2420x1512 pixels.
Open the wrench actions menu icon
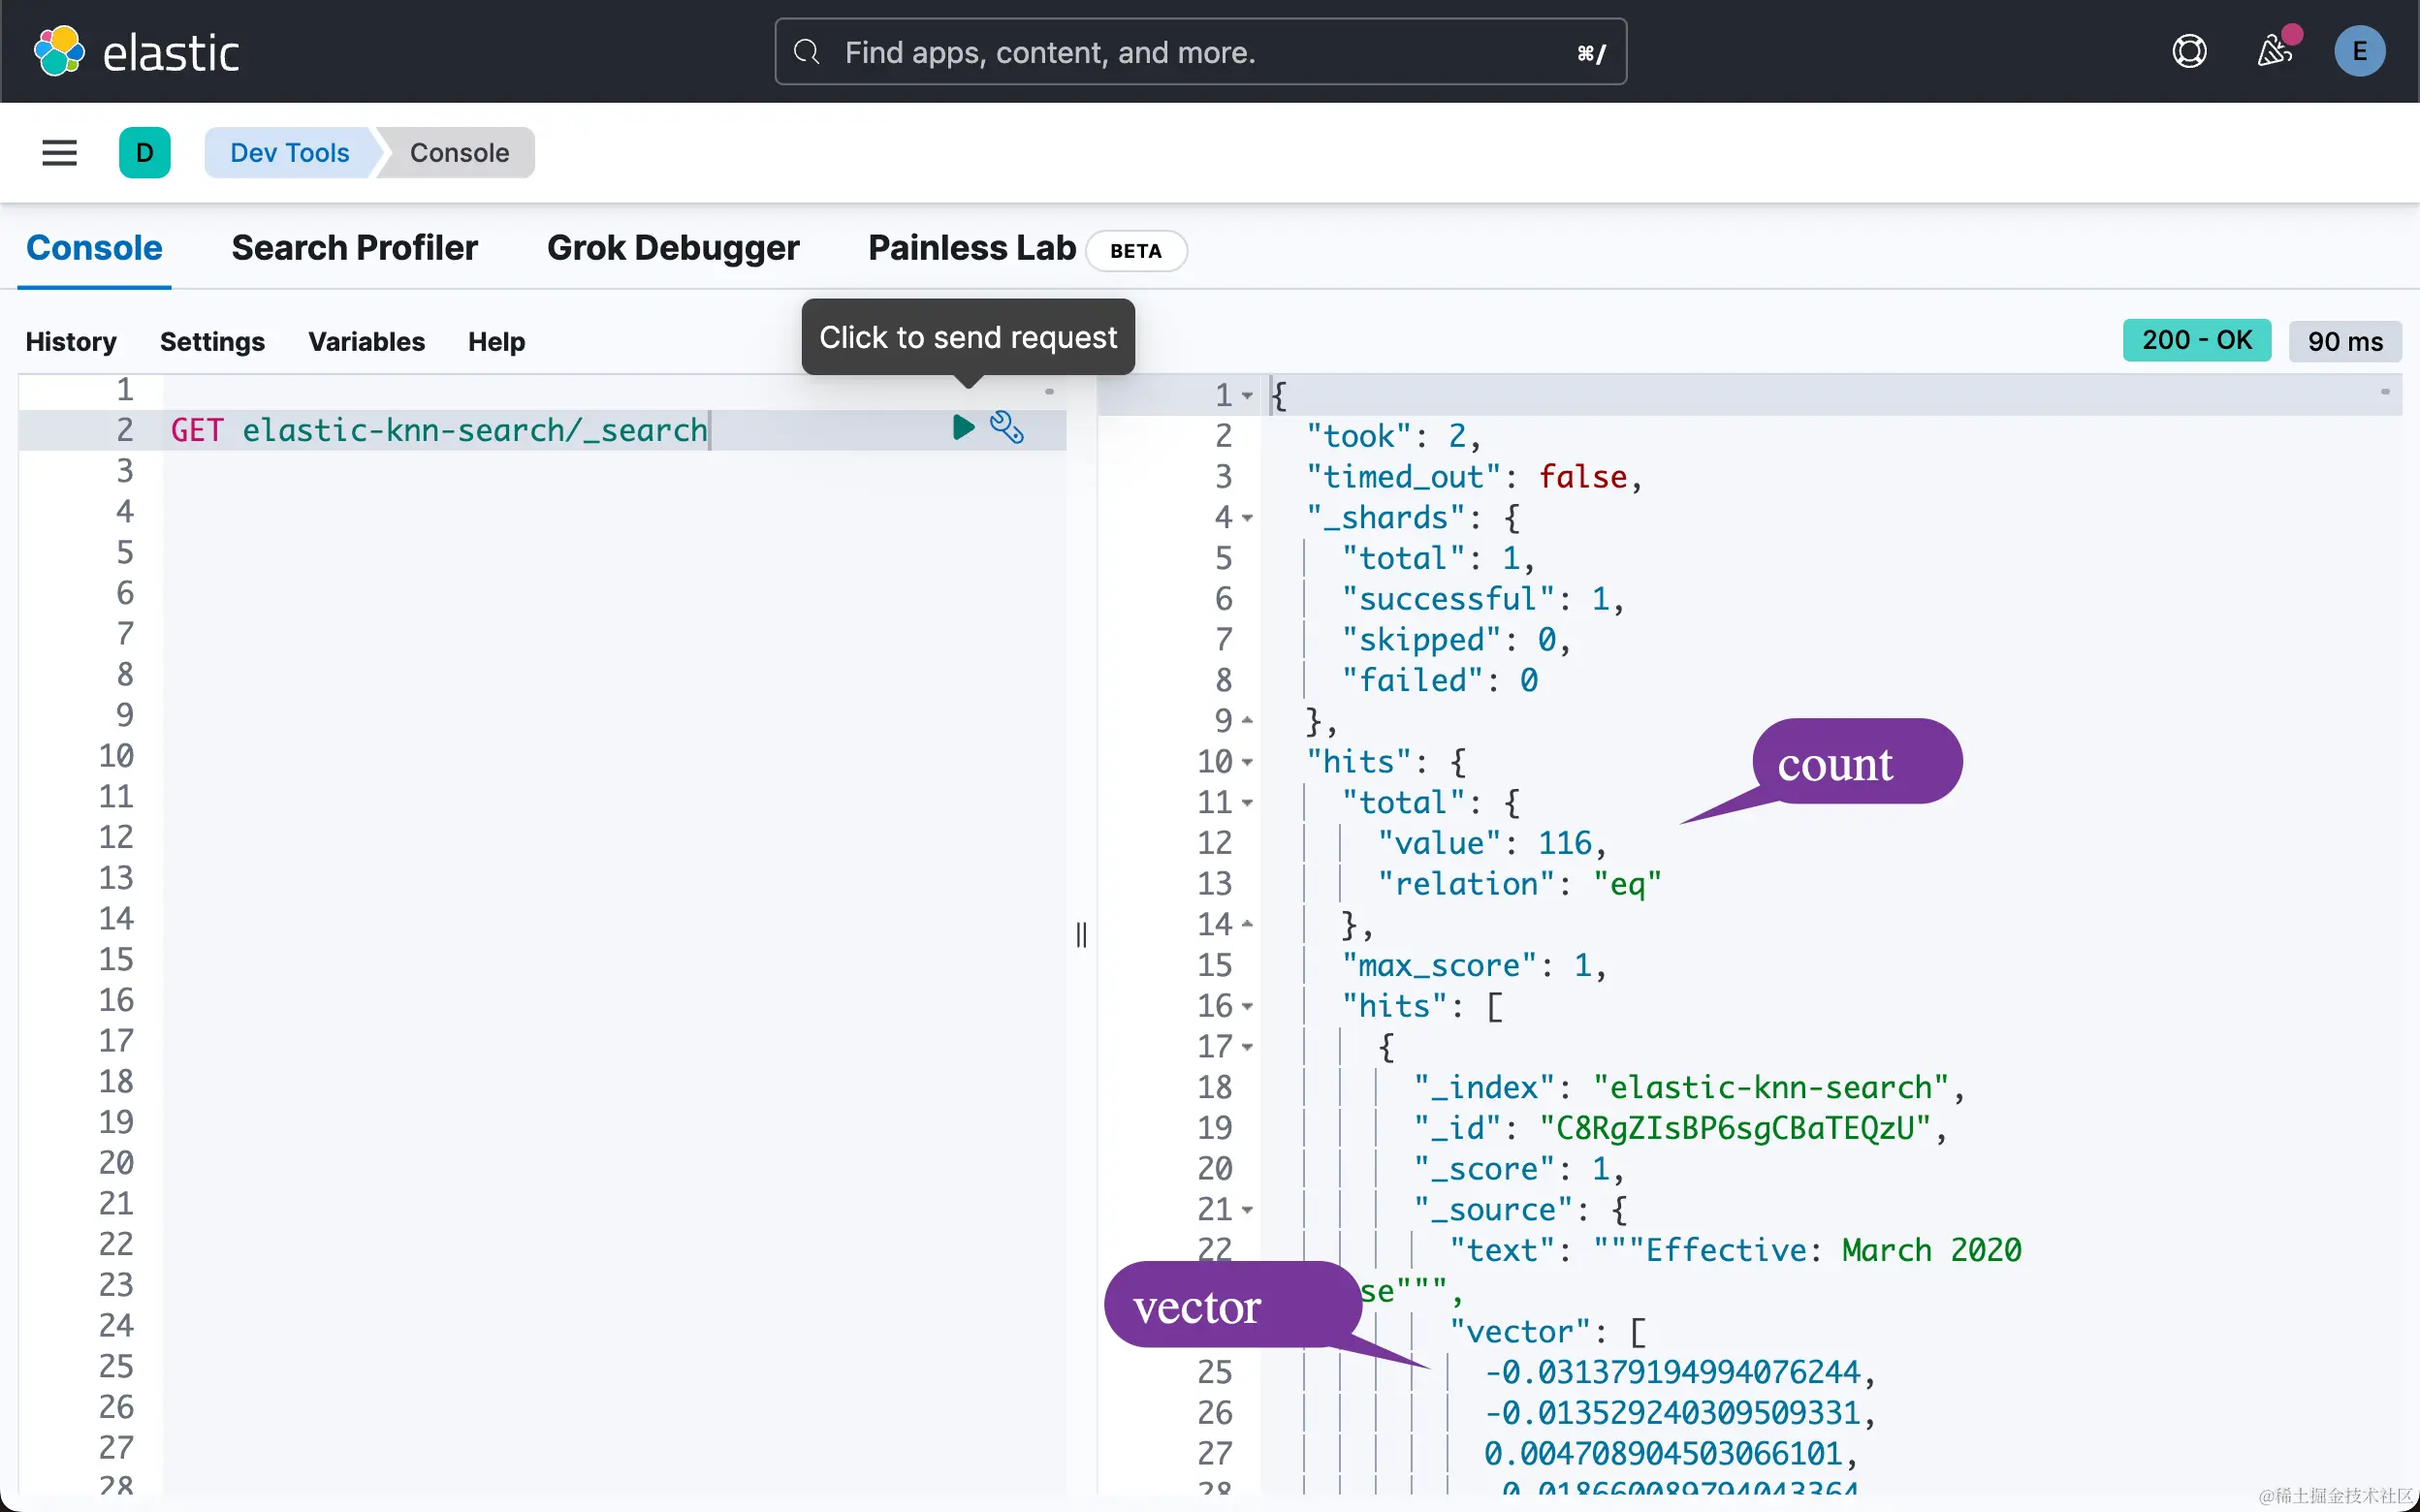(x=1006, y=428)
